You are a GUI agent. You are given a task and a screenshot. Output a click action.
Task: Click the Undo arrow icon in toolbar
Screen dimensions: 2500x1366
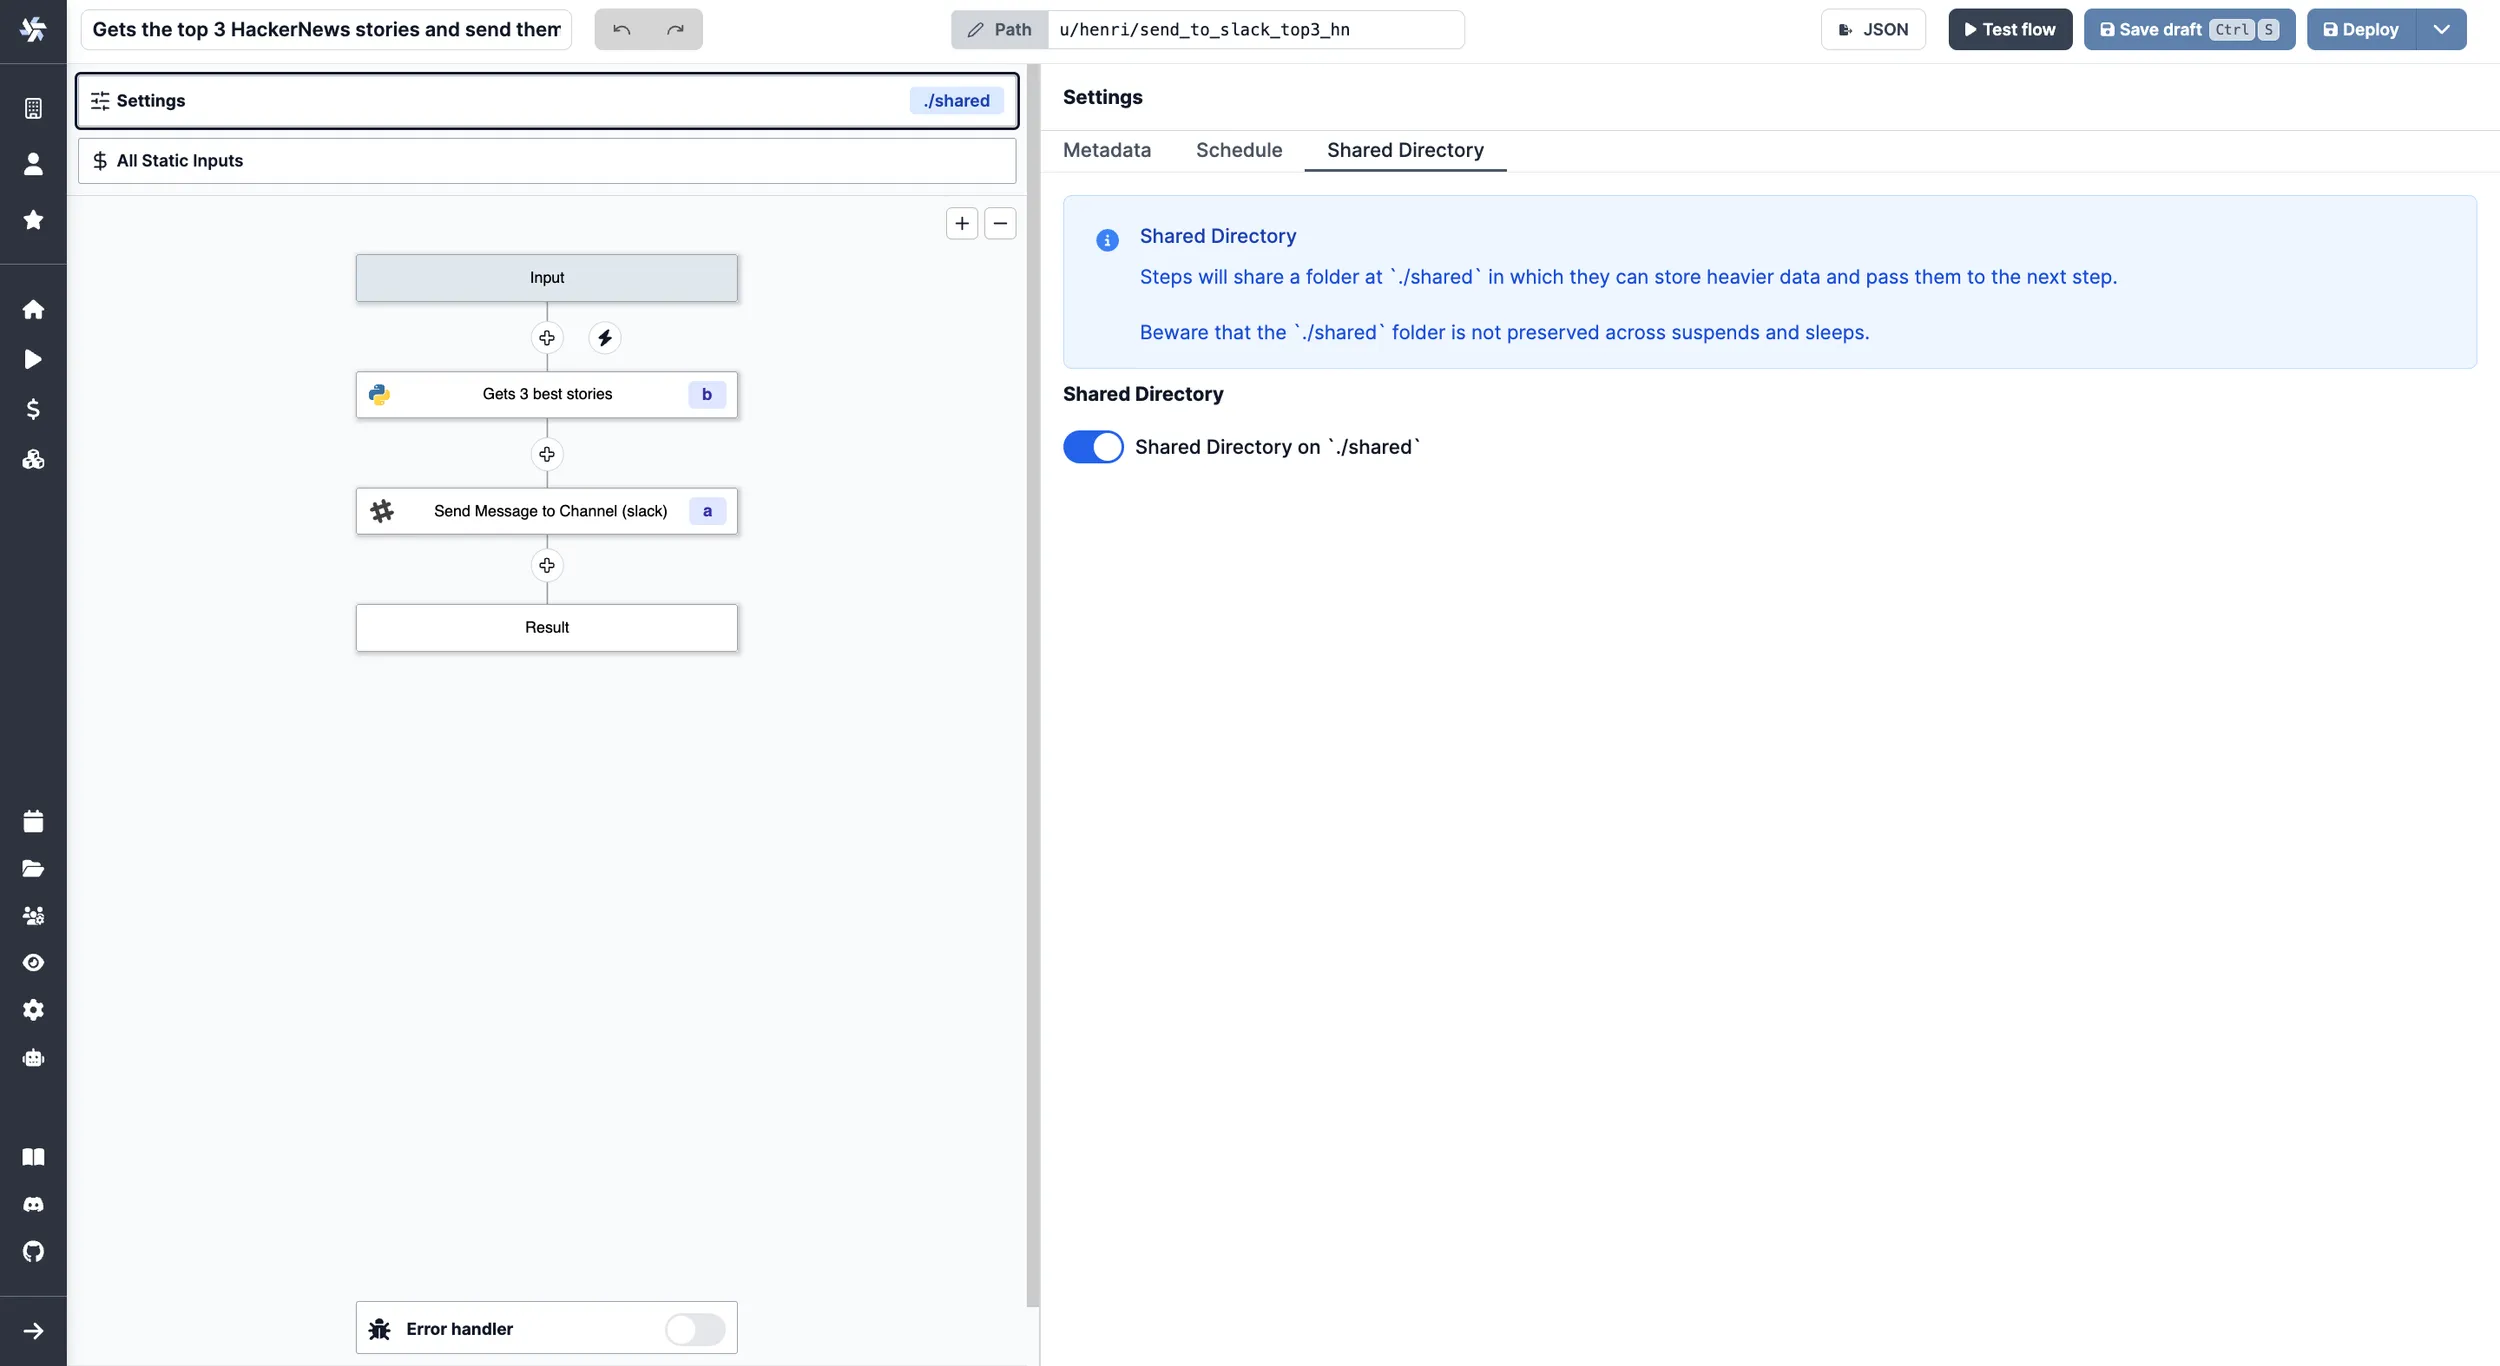[622, 29]
